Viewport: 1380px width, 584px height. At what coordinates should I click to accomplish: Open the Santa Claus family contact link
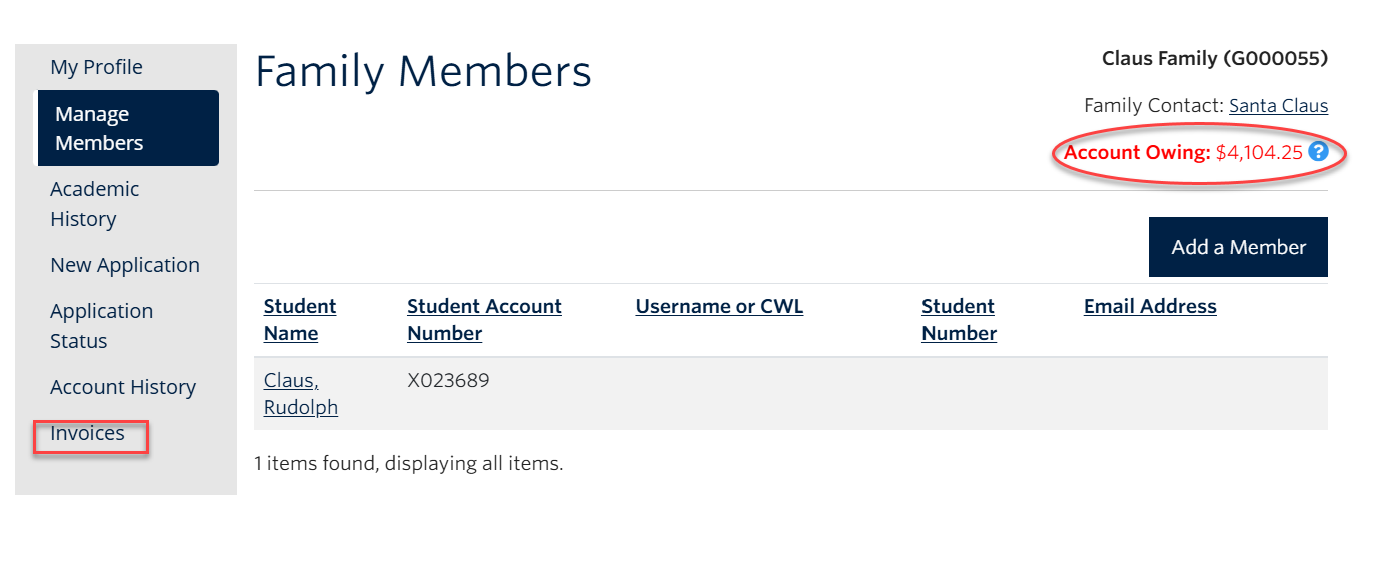tap(1278, 105)
